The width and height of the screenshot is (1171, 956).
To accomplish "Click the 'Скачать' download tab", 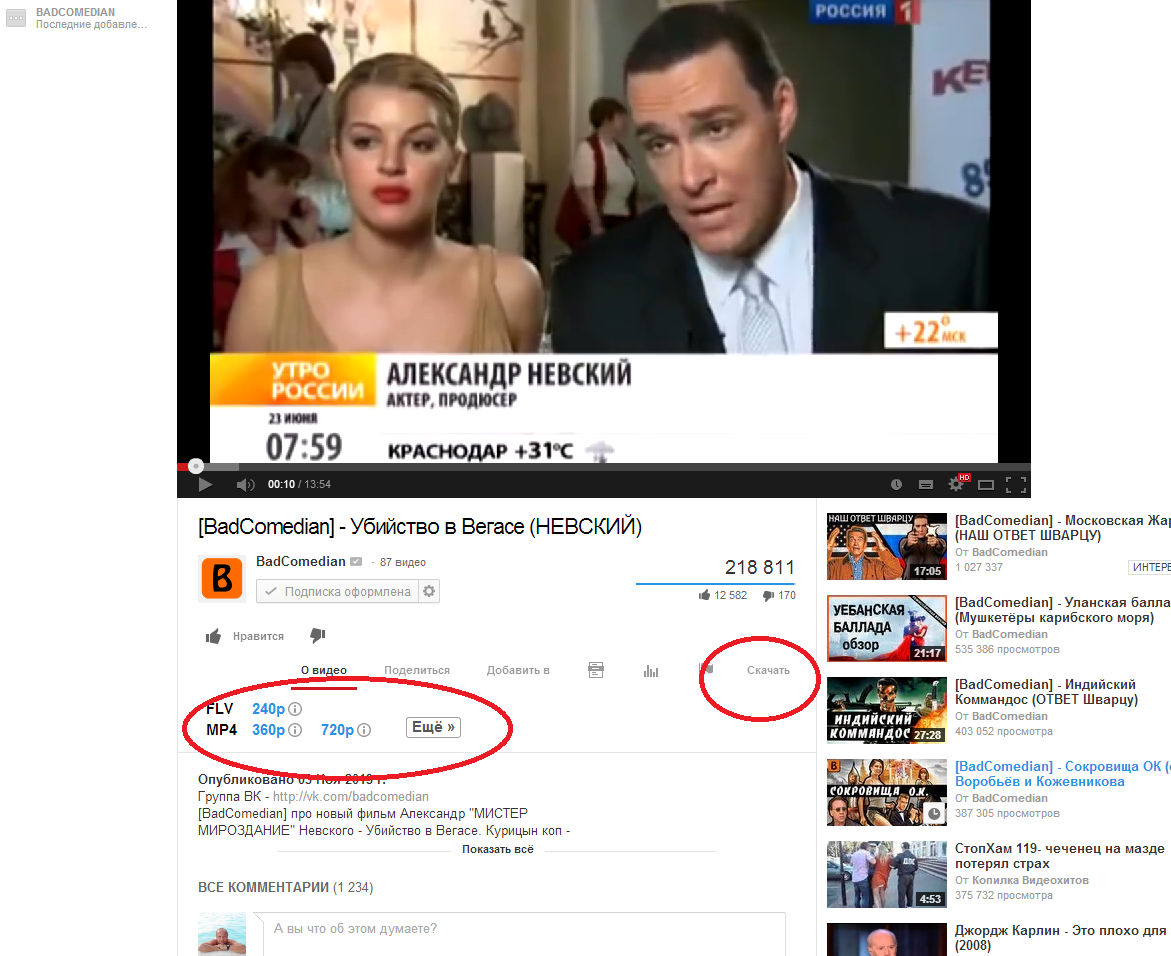I will 768,670.
